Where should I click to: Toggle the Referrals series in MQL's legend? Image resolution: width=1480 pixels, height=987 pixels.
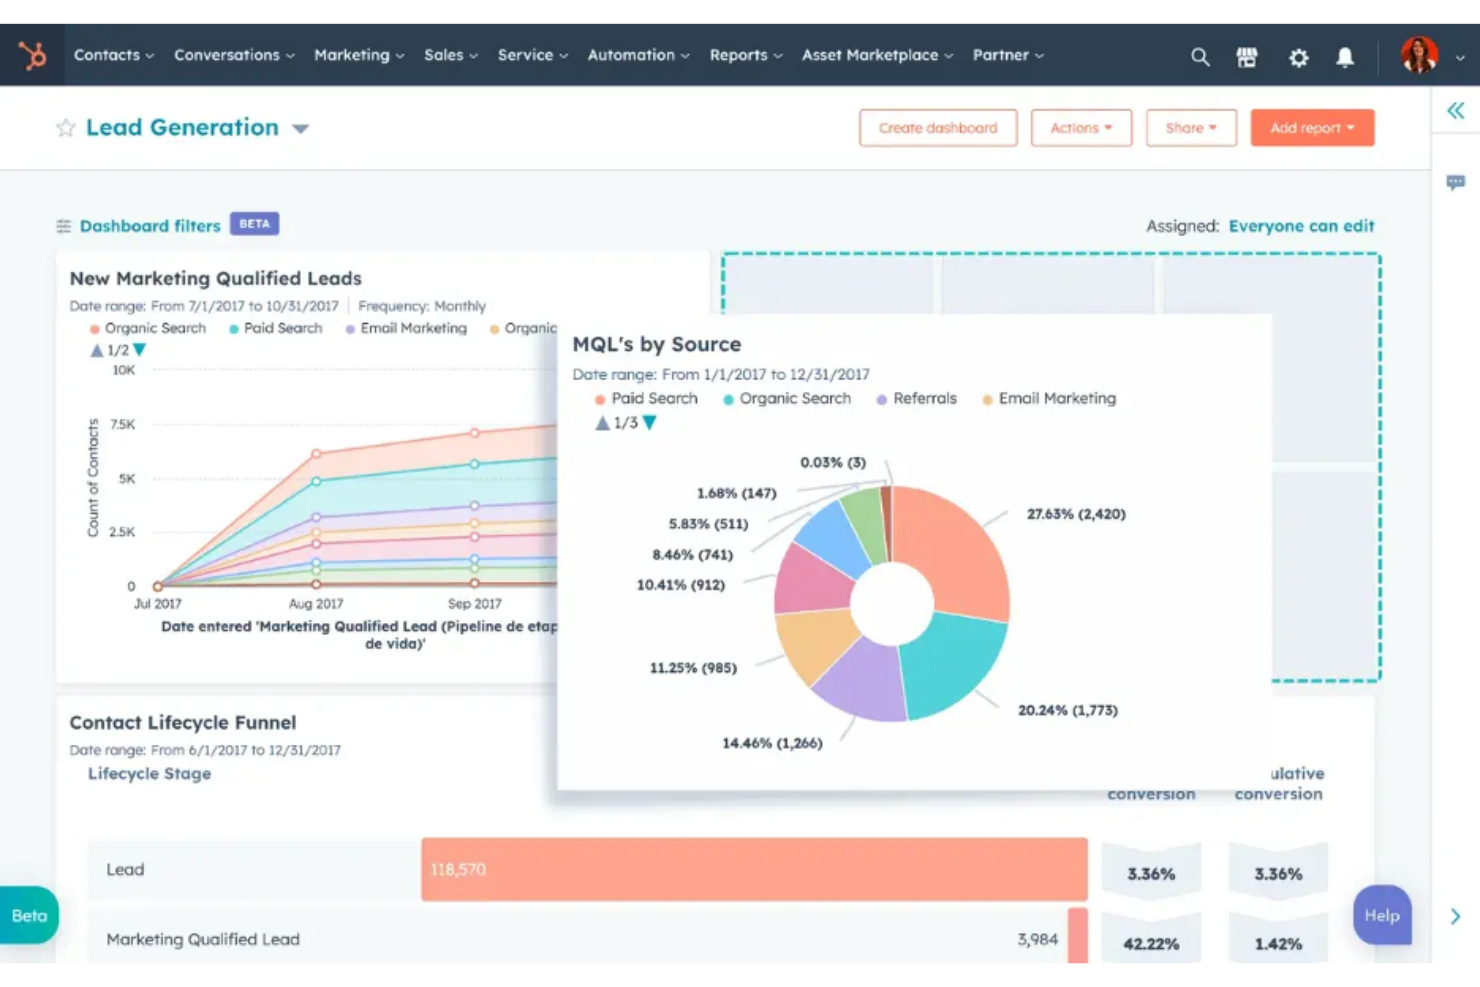coord(921,398)
